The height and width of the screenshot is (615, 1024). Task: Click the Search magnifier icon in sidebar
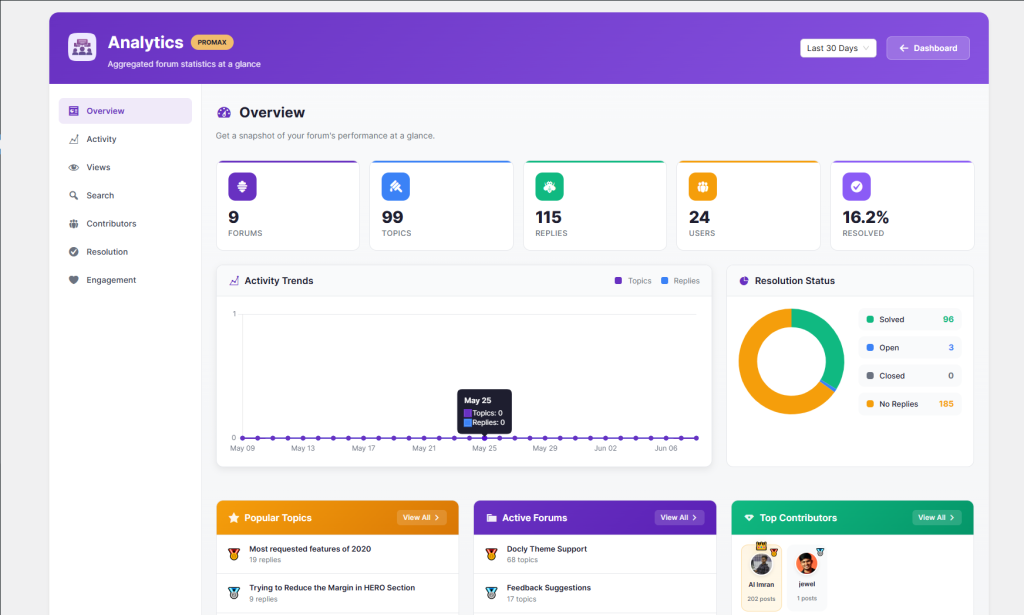pos(74,195)
